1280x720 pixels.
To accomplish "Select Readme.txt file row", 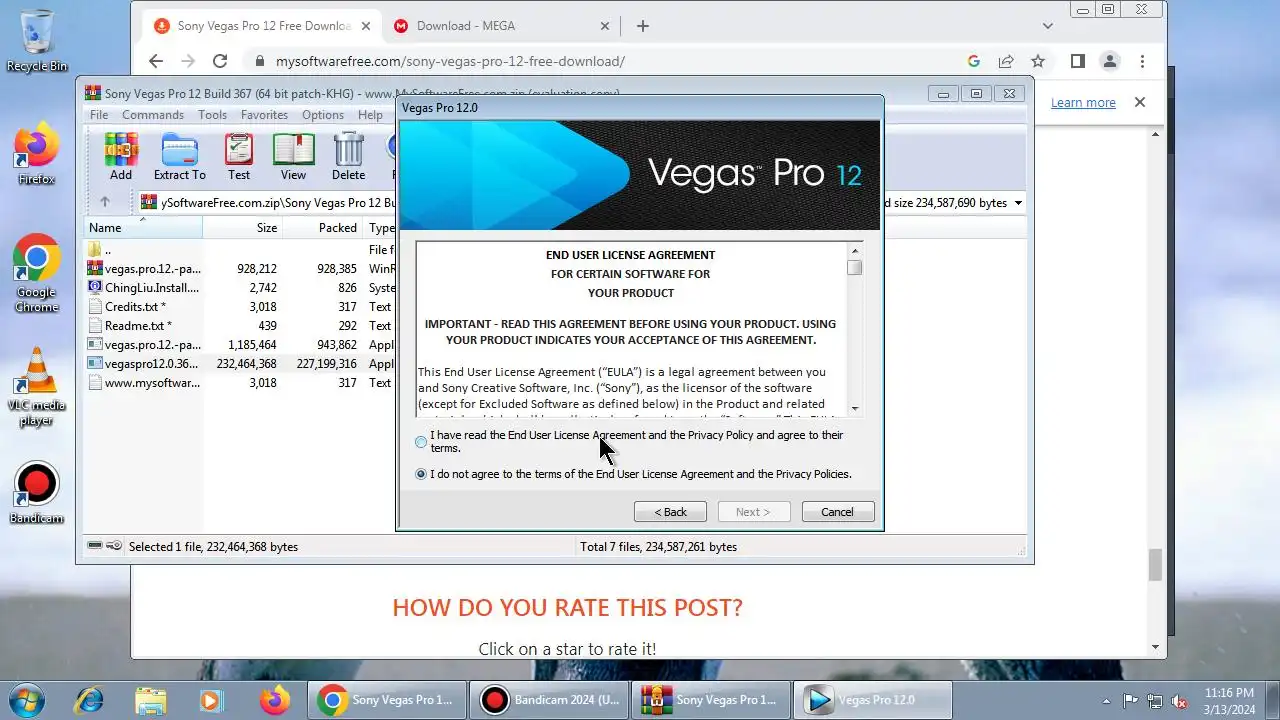I will (x=240, y=326).
